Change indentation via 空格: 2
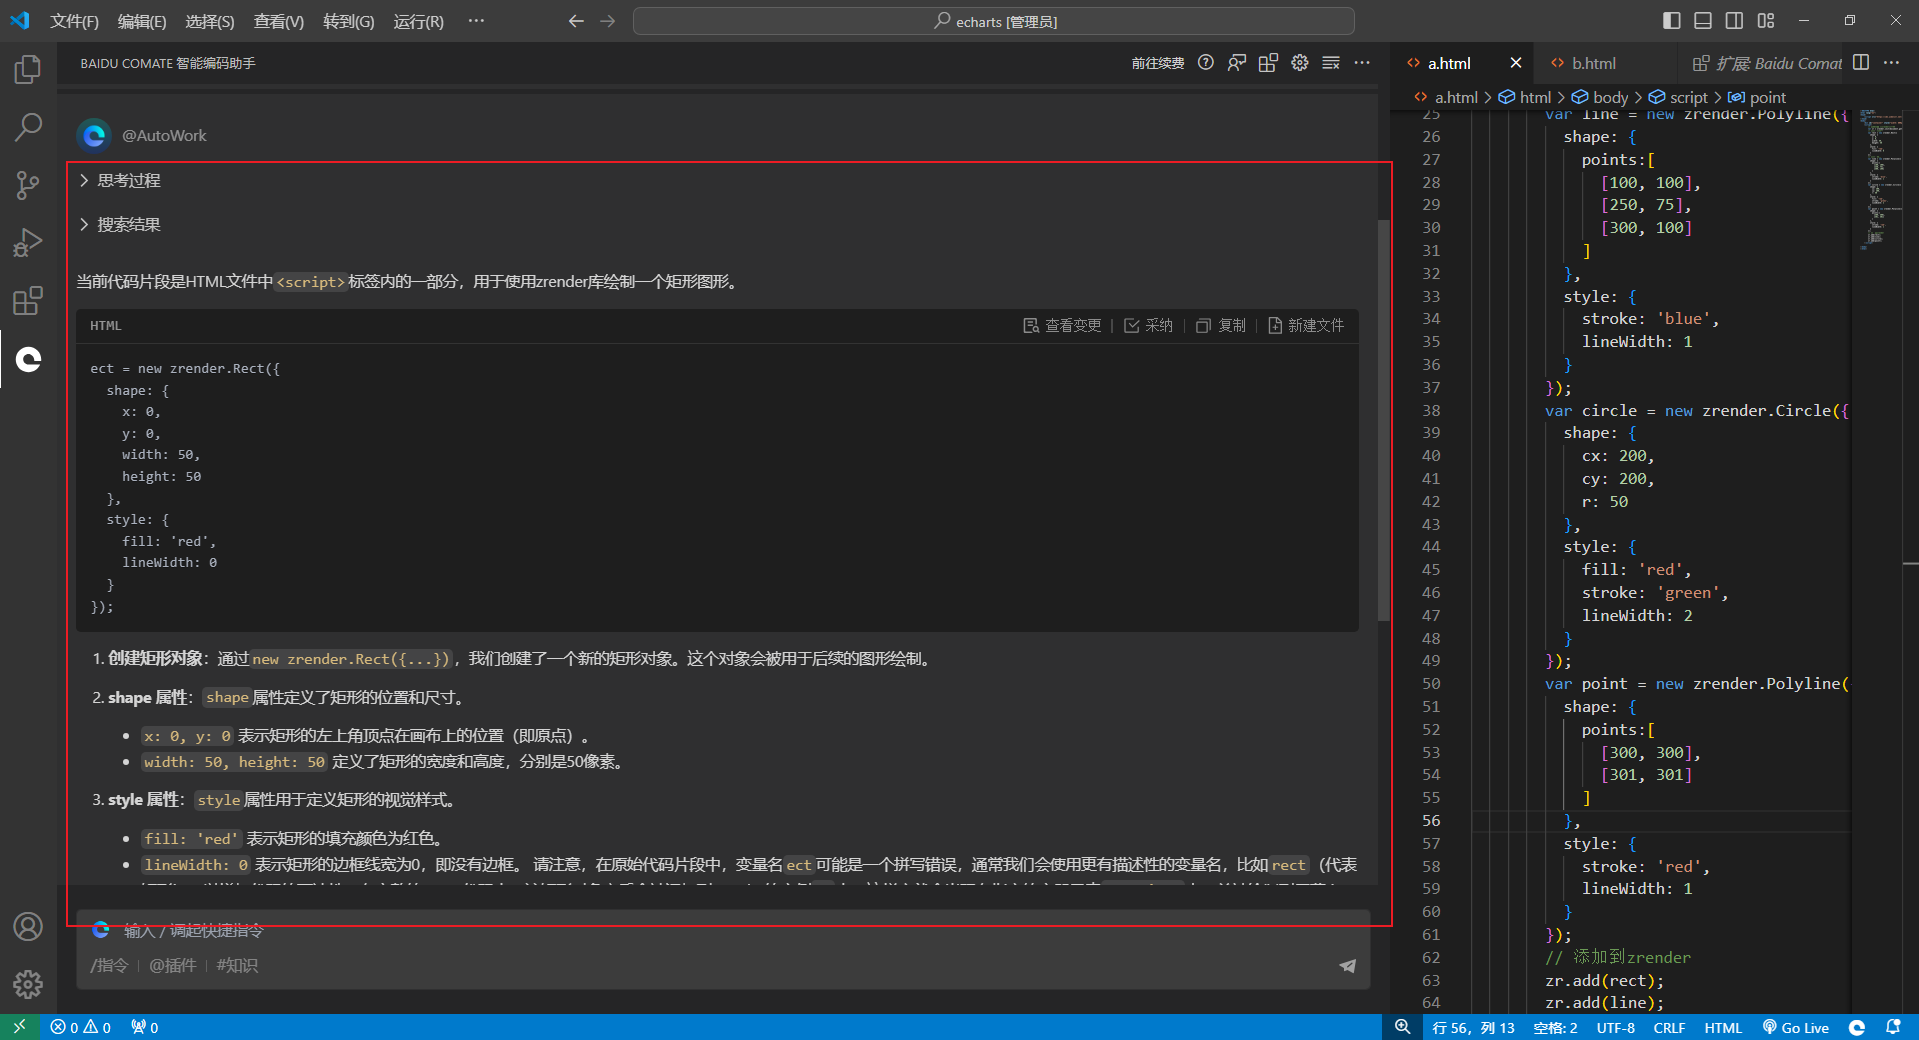The height and width of the screenshot is (1040, 1919). pyautogui.click(x=1555, y=1027)
